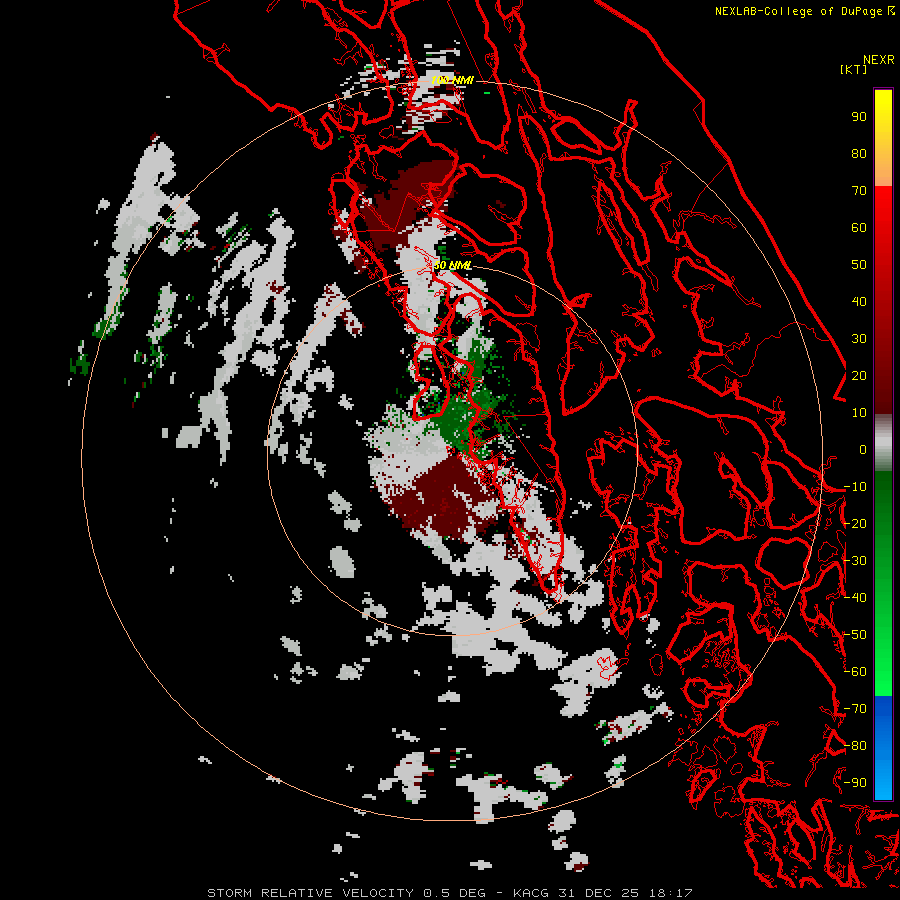Viewport: 900px width, 900px height.
Task: Click the Storm Relative Velocity KACG caption
Action: pyautogui.click(x=450, y=893)
